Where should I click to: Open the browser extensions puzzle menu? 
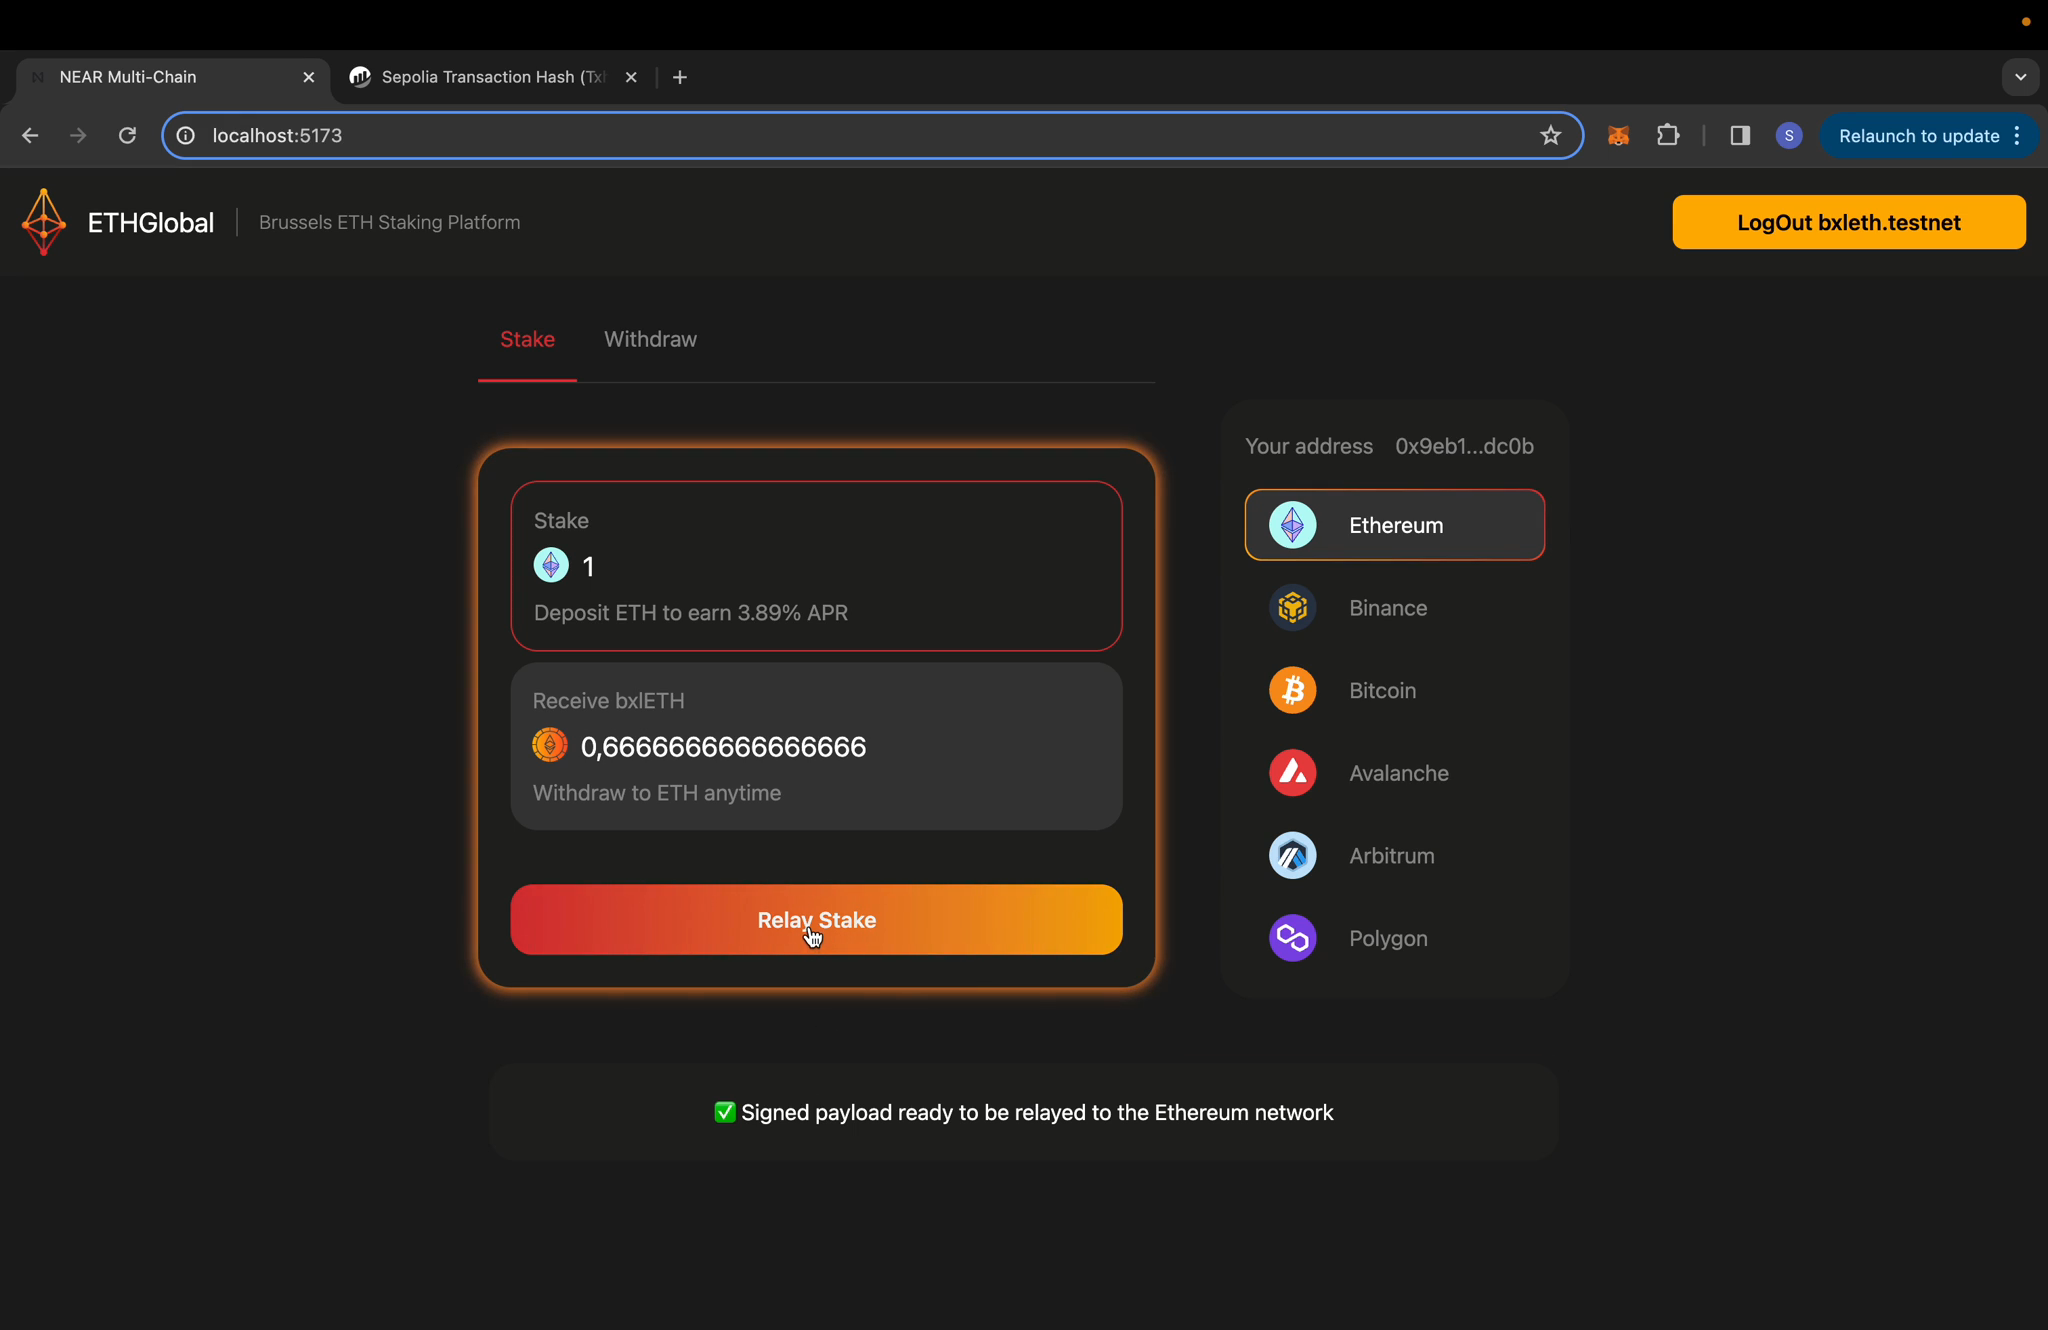[1668, 135]
